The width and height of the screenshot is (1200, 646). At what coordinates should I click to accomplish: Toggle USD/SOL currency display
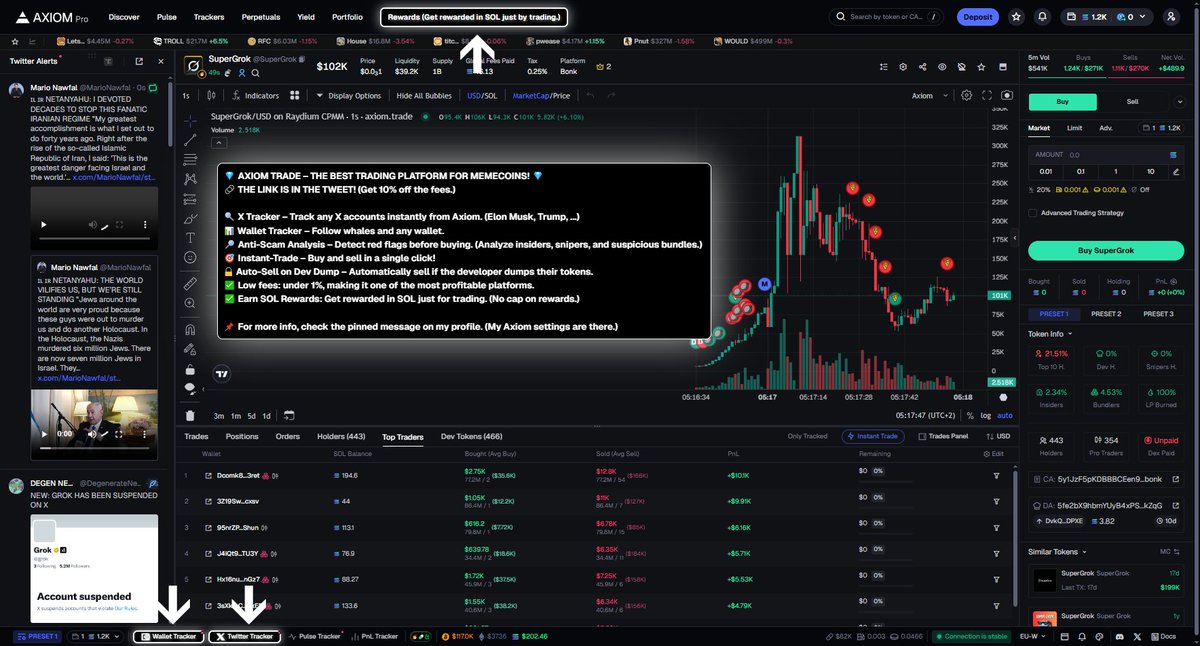[482, 96]
